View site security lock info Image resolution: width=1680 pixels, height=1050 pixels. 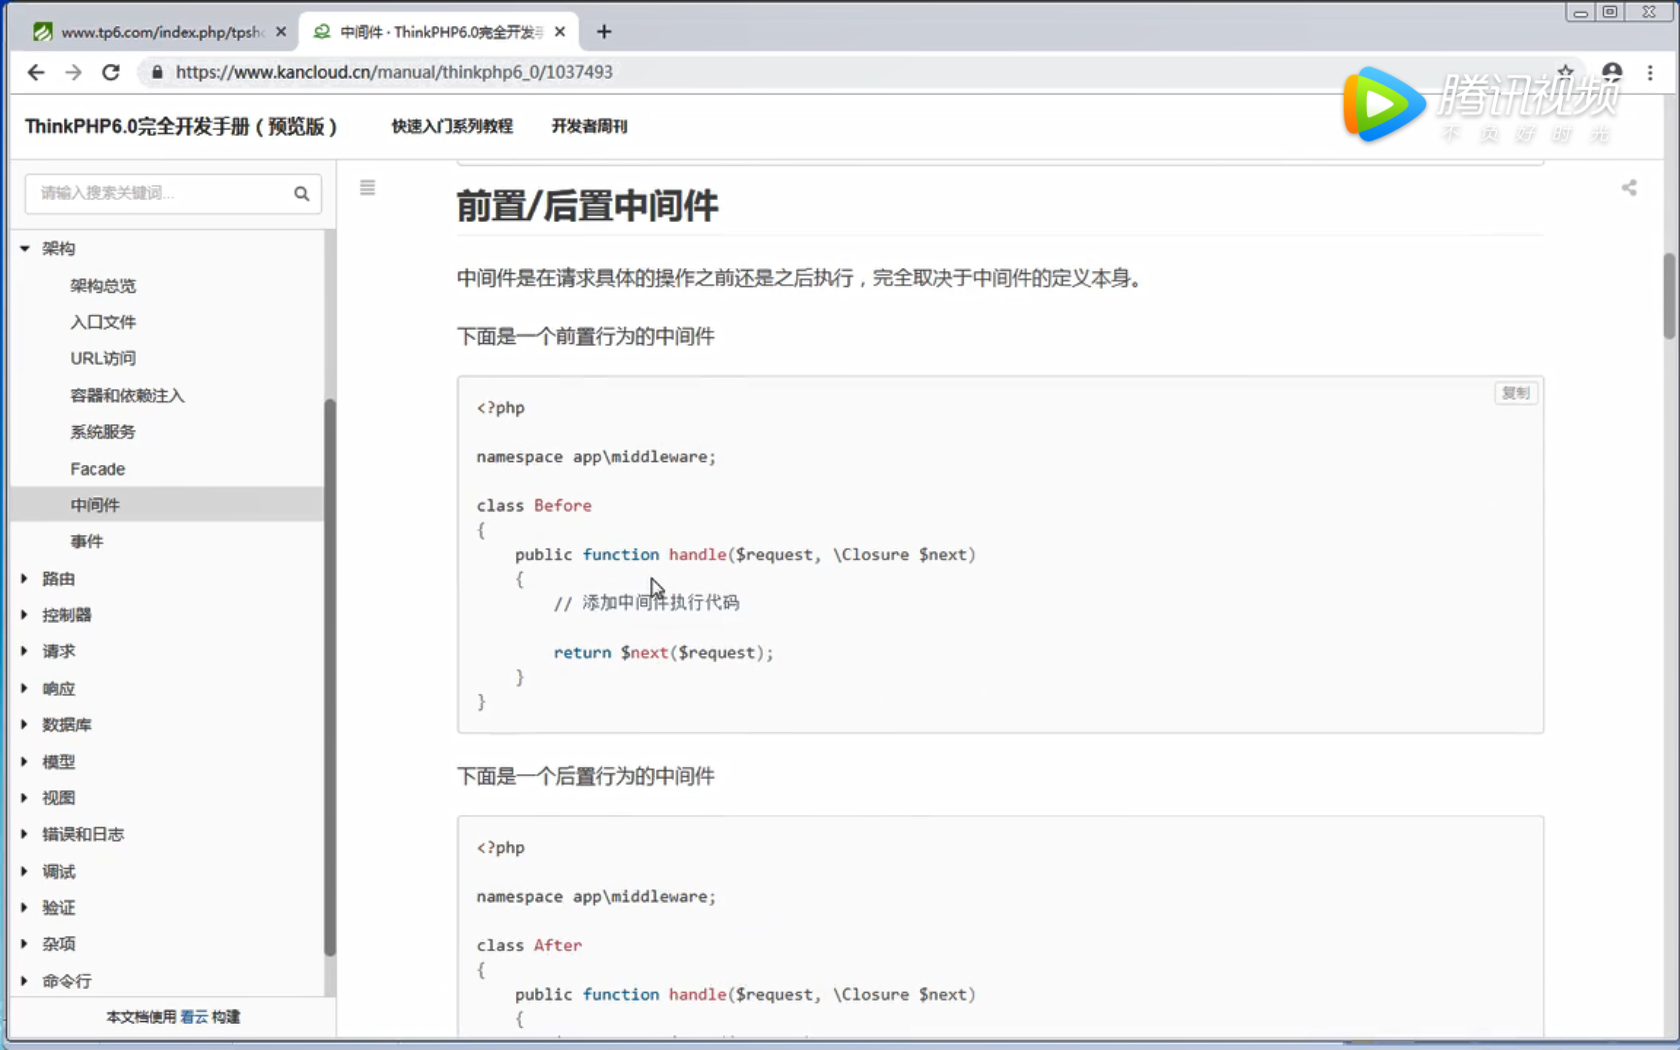click(157, 72)
